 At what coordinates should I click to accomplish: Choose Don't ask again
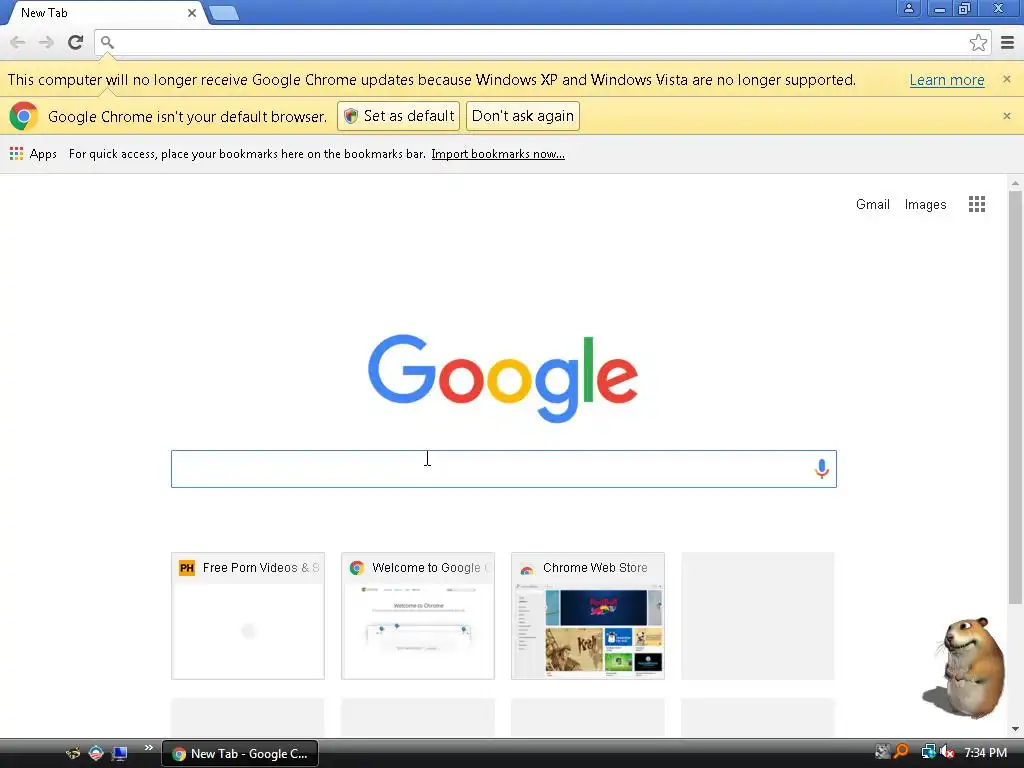522,116
